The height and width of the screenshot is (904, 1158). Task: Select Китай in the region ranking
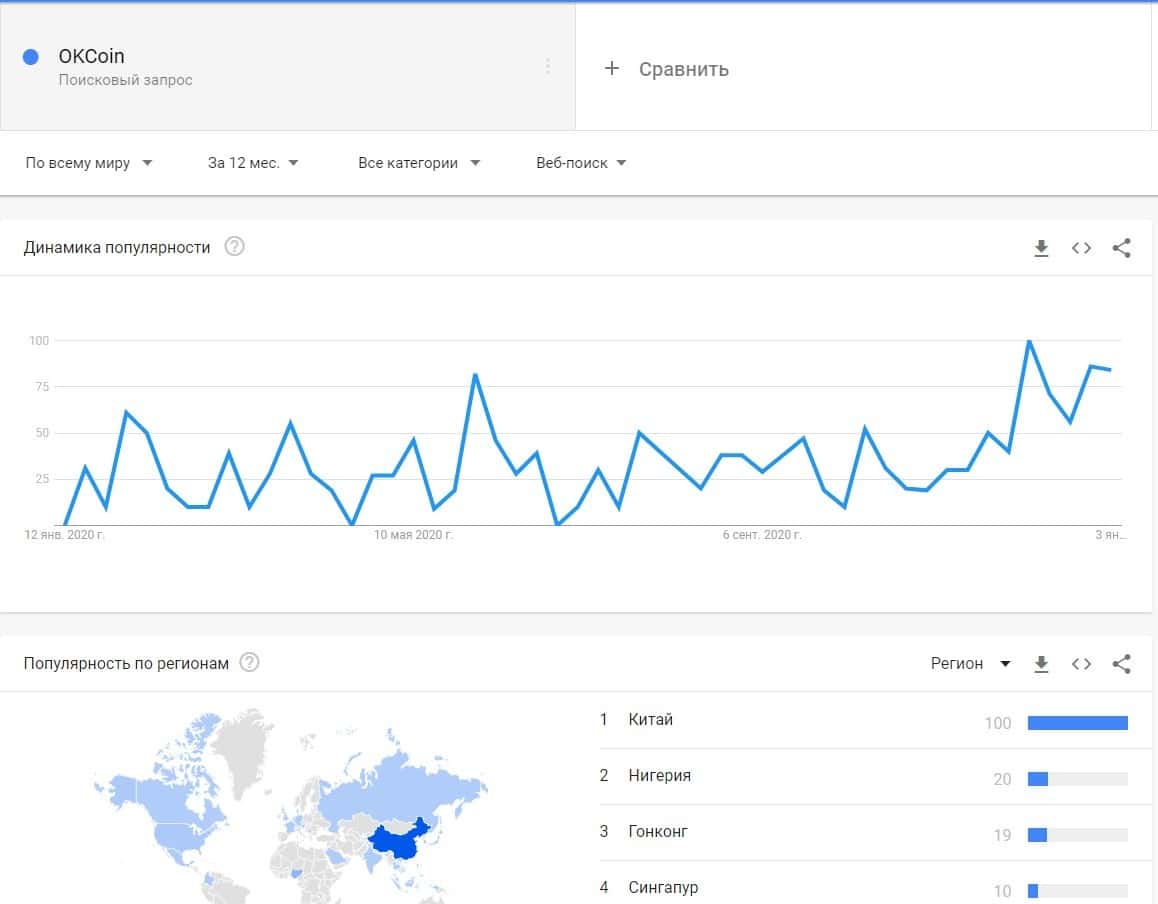651,720
